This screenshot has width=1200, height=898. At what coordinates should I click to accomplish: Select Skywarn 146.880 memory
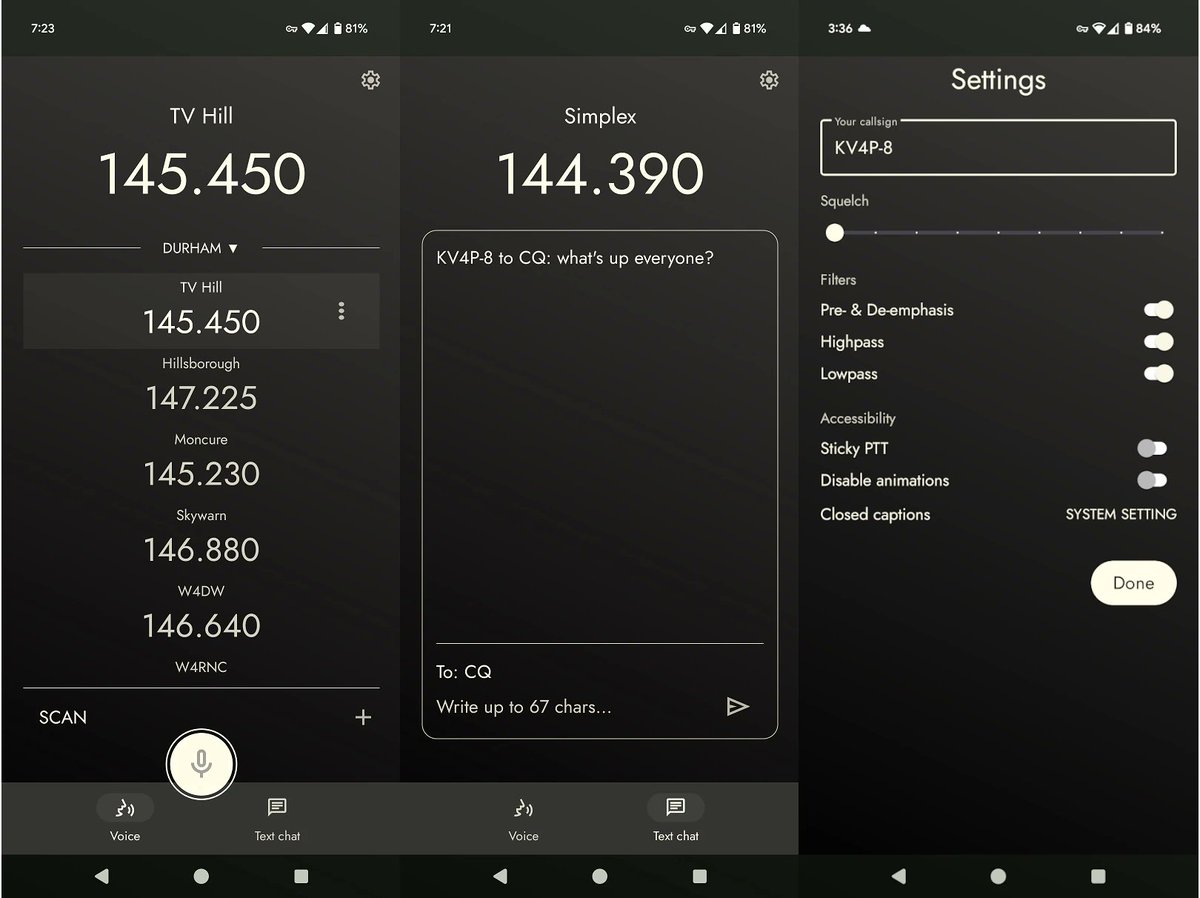(x=201, y=538)
